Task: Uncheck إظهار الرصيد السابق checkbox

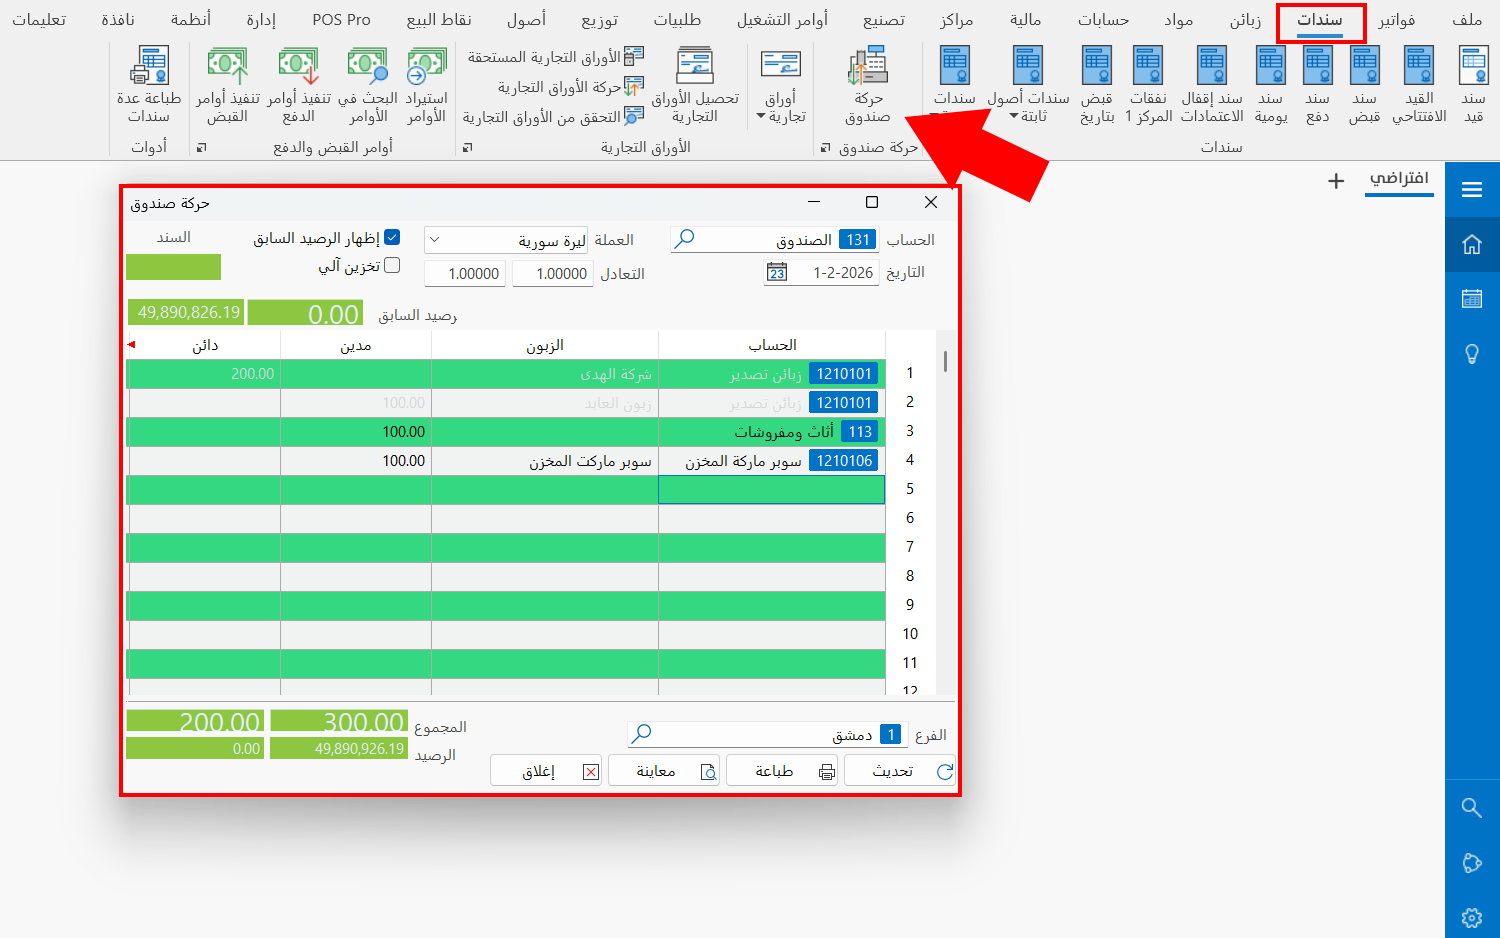Action: [x=392, y=238]
